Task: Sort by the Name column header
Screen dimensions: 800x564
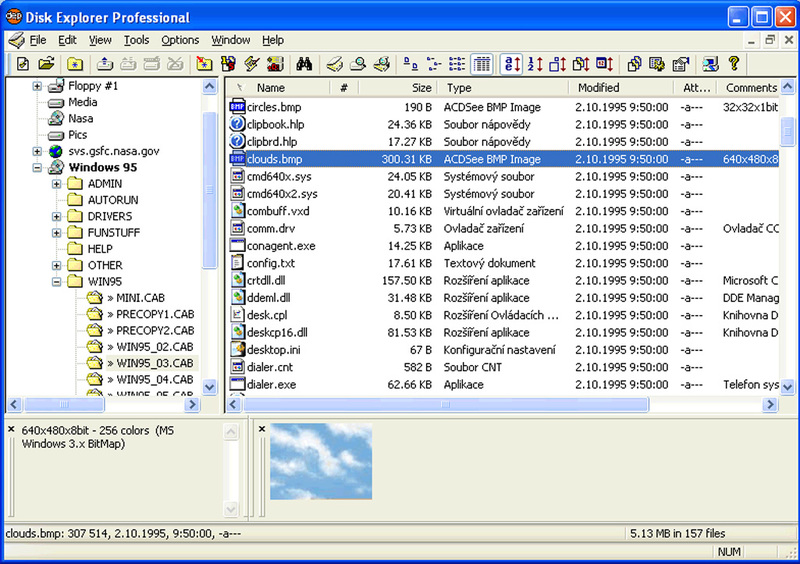Action: click(x=278, y=88)
